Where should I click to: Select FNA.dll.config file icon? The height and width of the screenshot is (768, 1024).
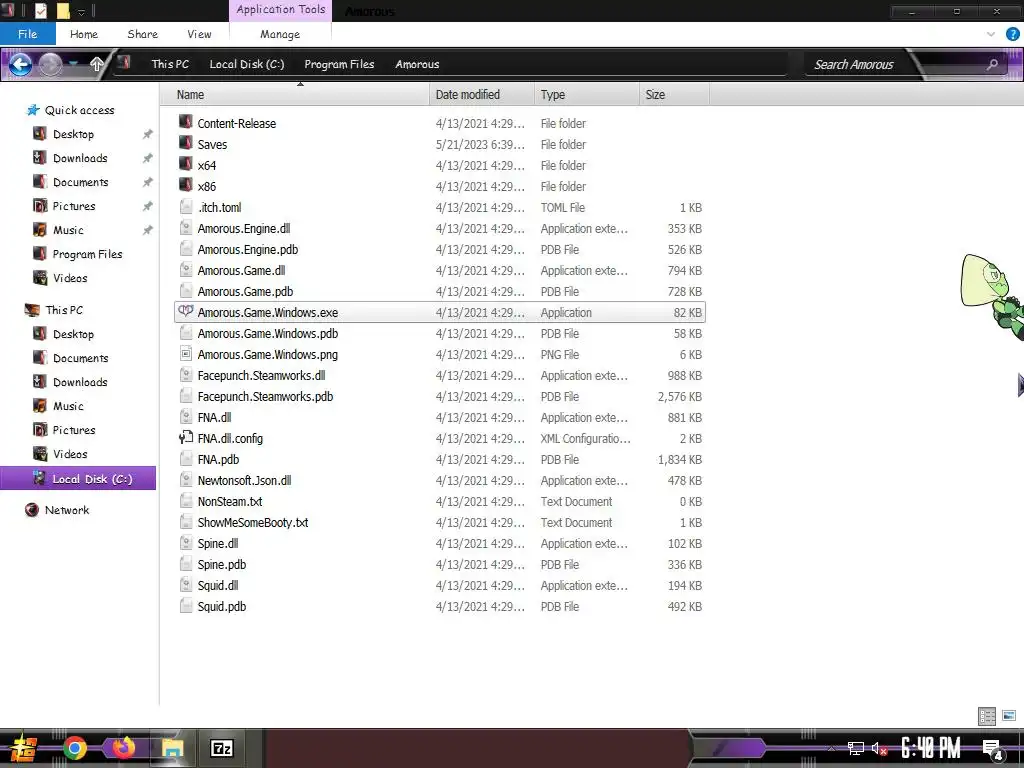[x=186, y=438]
